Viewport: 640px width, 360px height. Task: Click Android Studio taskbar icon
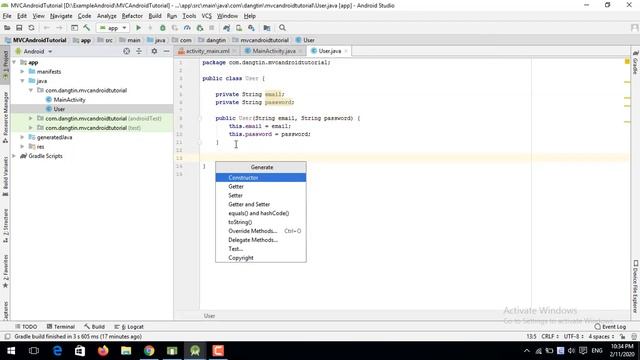pos(195,351)
